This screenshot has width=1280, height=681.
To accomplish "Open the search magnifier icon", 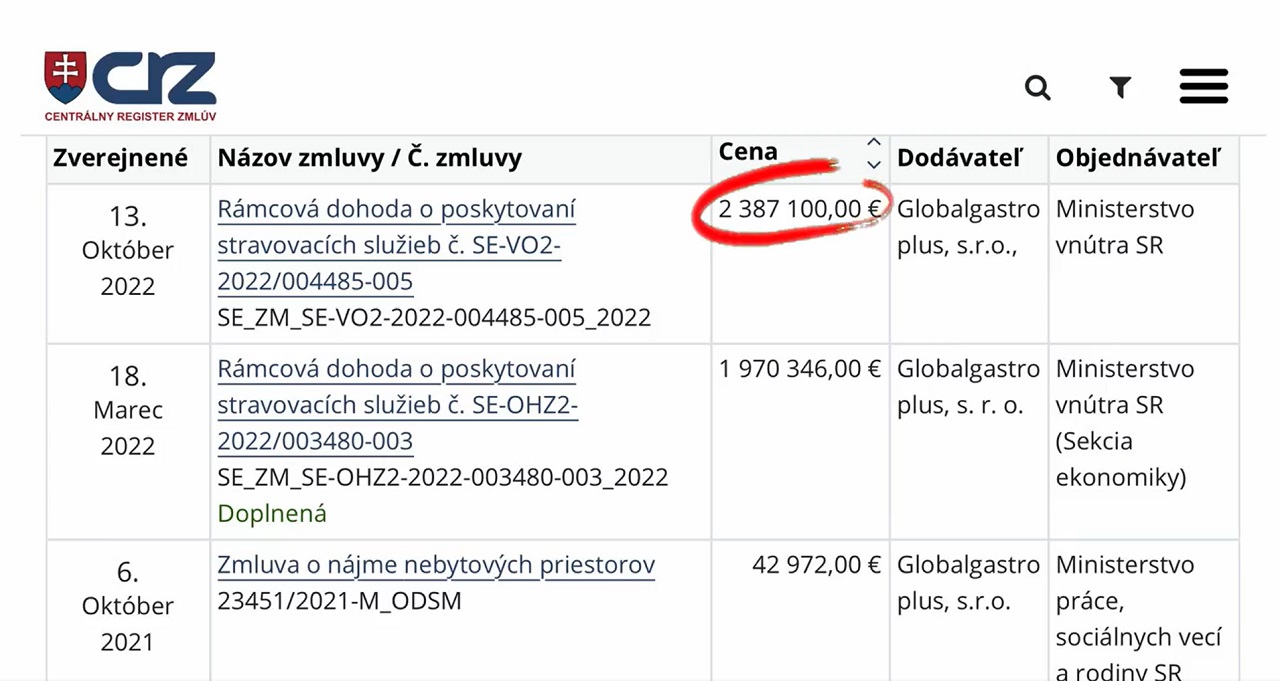I will coord(1038,88).
